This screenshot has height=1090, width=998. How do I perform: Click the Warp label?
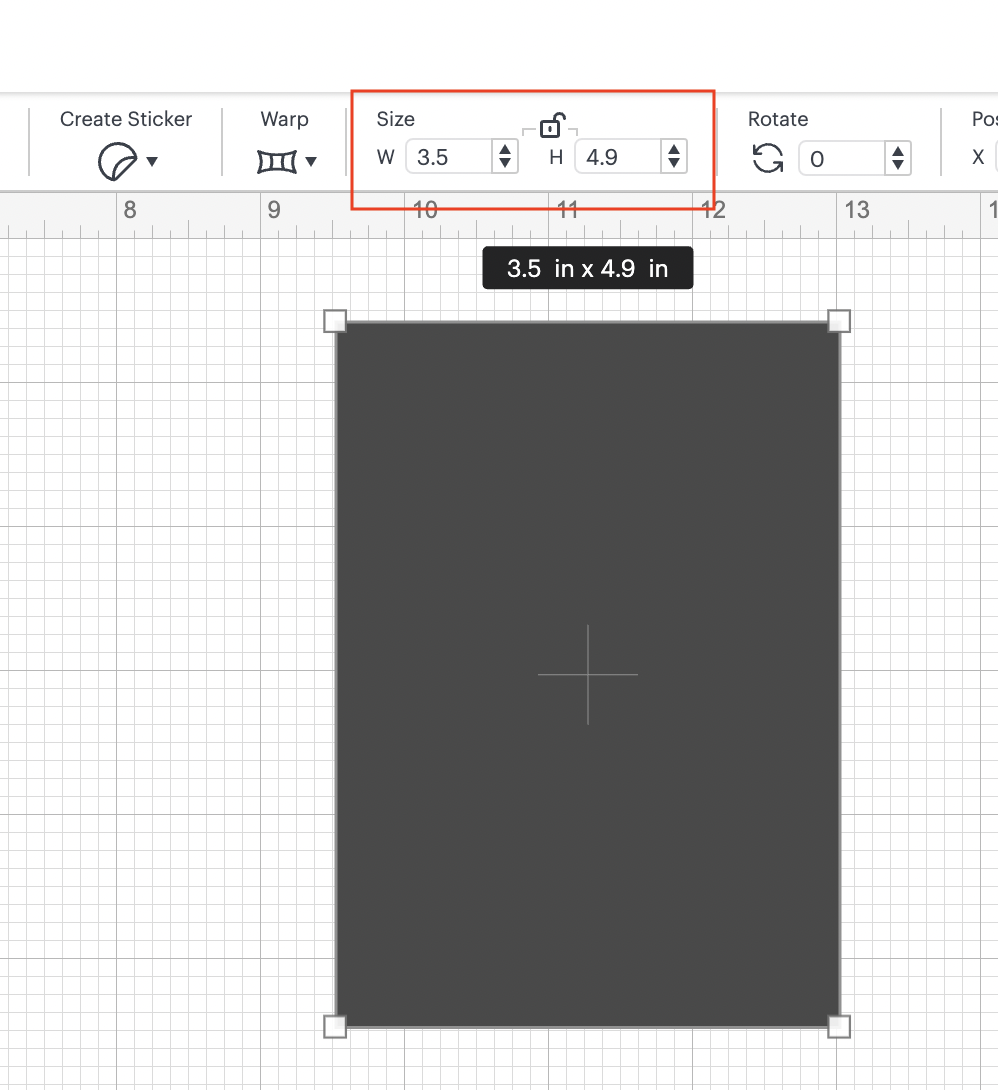click(x=284, y=119)
